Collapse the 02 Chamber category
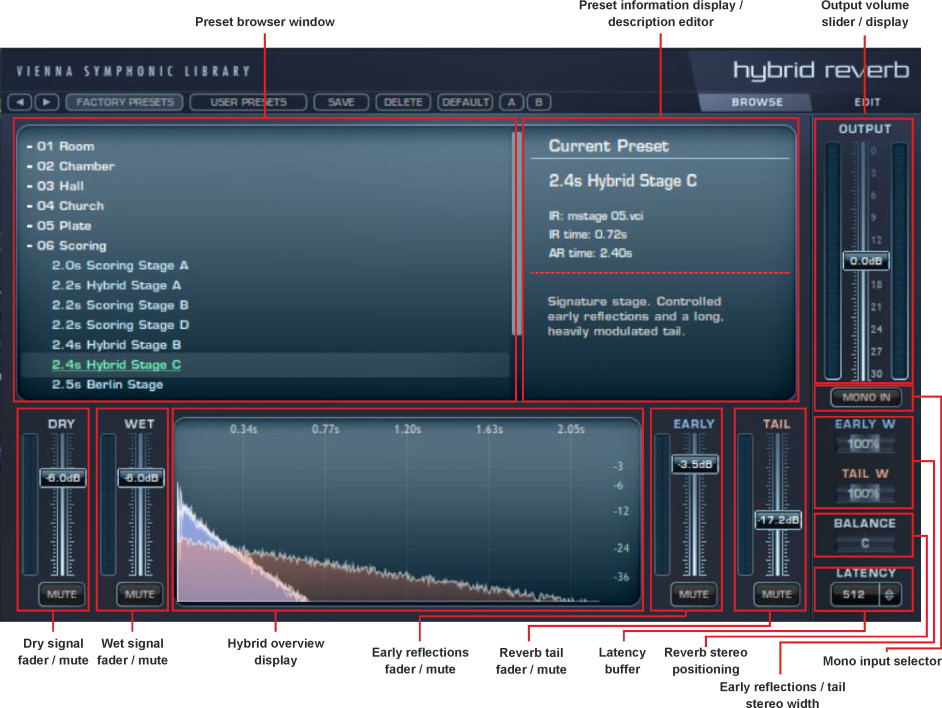The height and width of the screenshot is (708, 942). coord(70,166)
